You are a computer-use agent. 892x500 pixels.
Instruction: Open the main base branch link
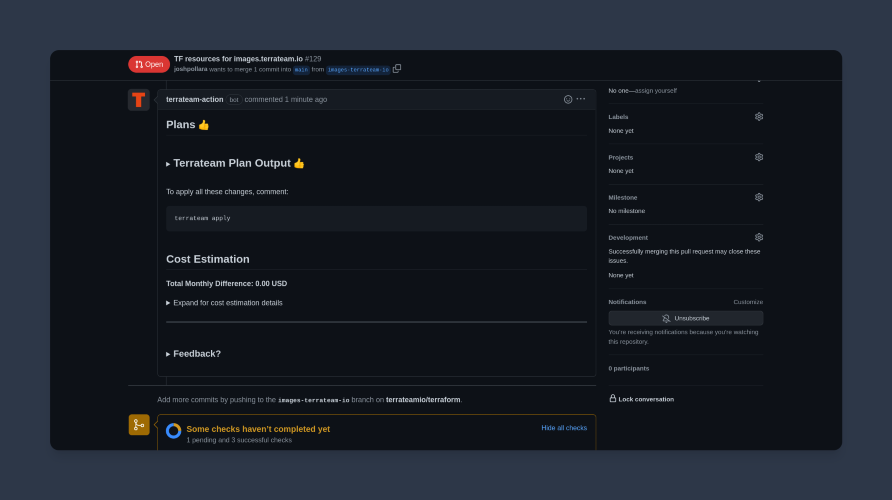[301, 69]
